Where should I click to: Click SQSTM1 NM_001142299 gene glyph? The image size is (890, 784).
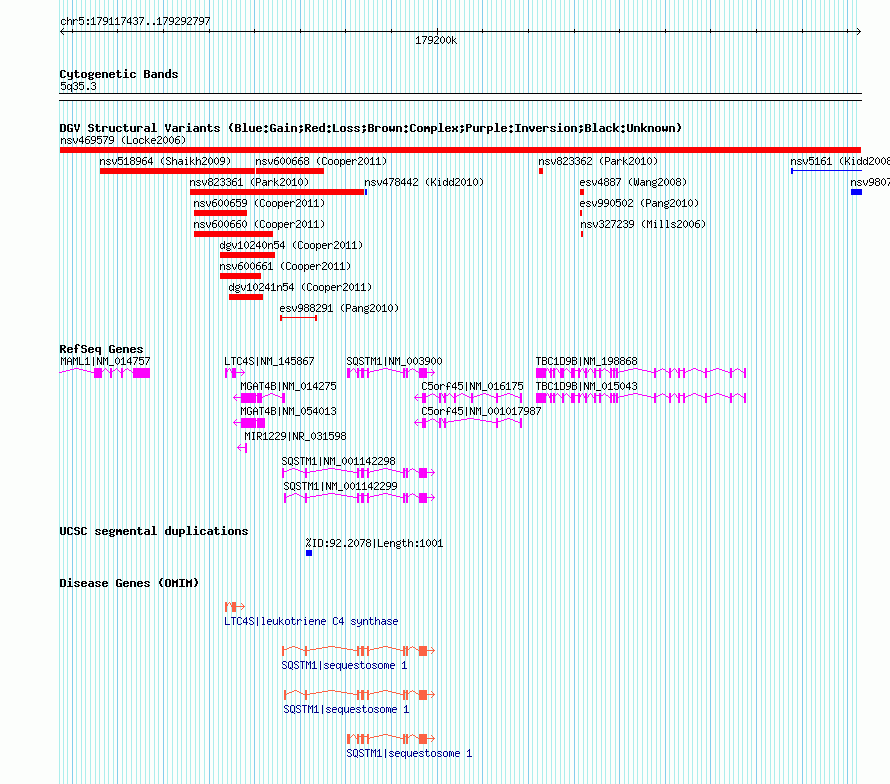360,498
